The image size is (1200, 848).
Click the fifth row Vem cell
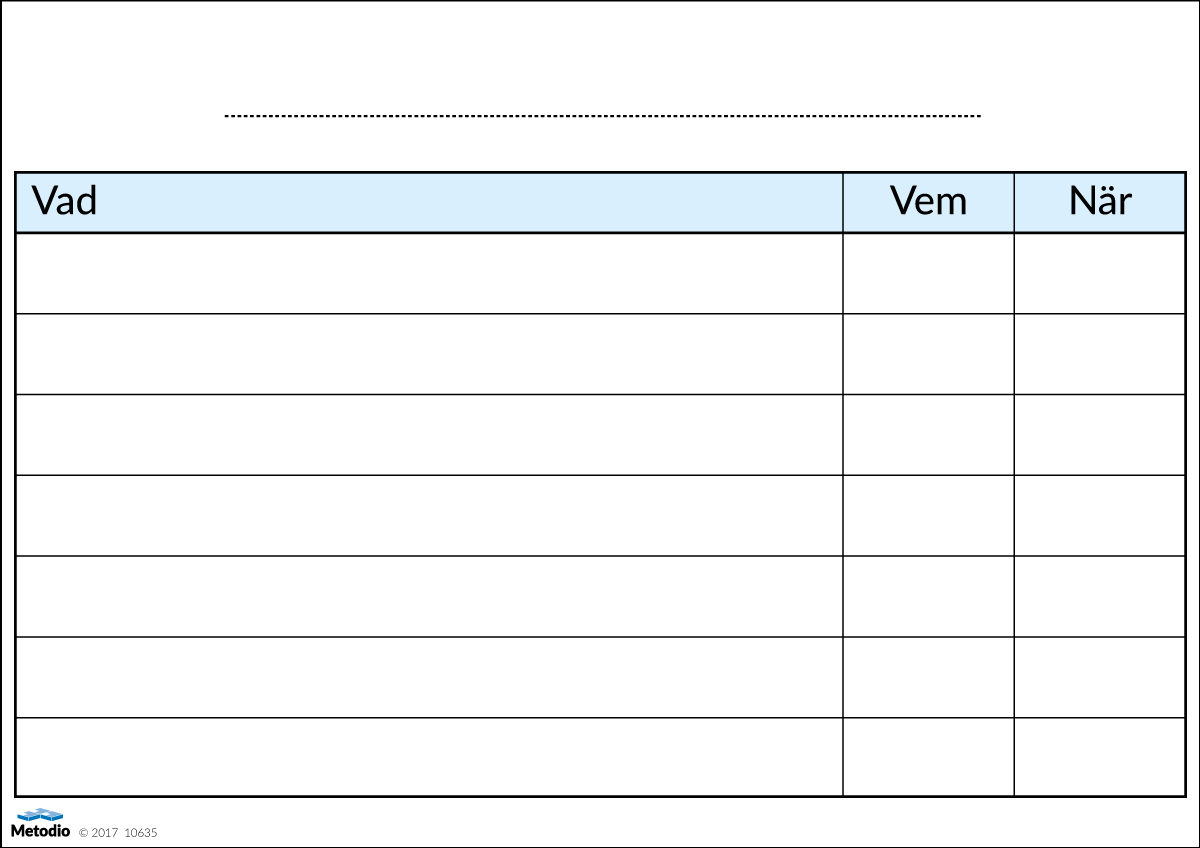928,596
